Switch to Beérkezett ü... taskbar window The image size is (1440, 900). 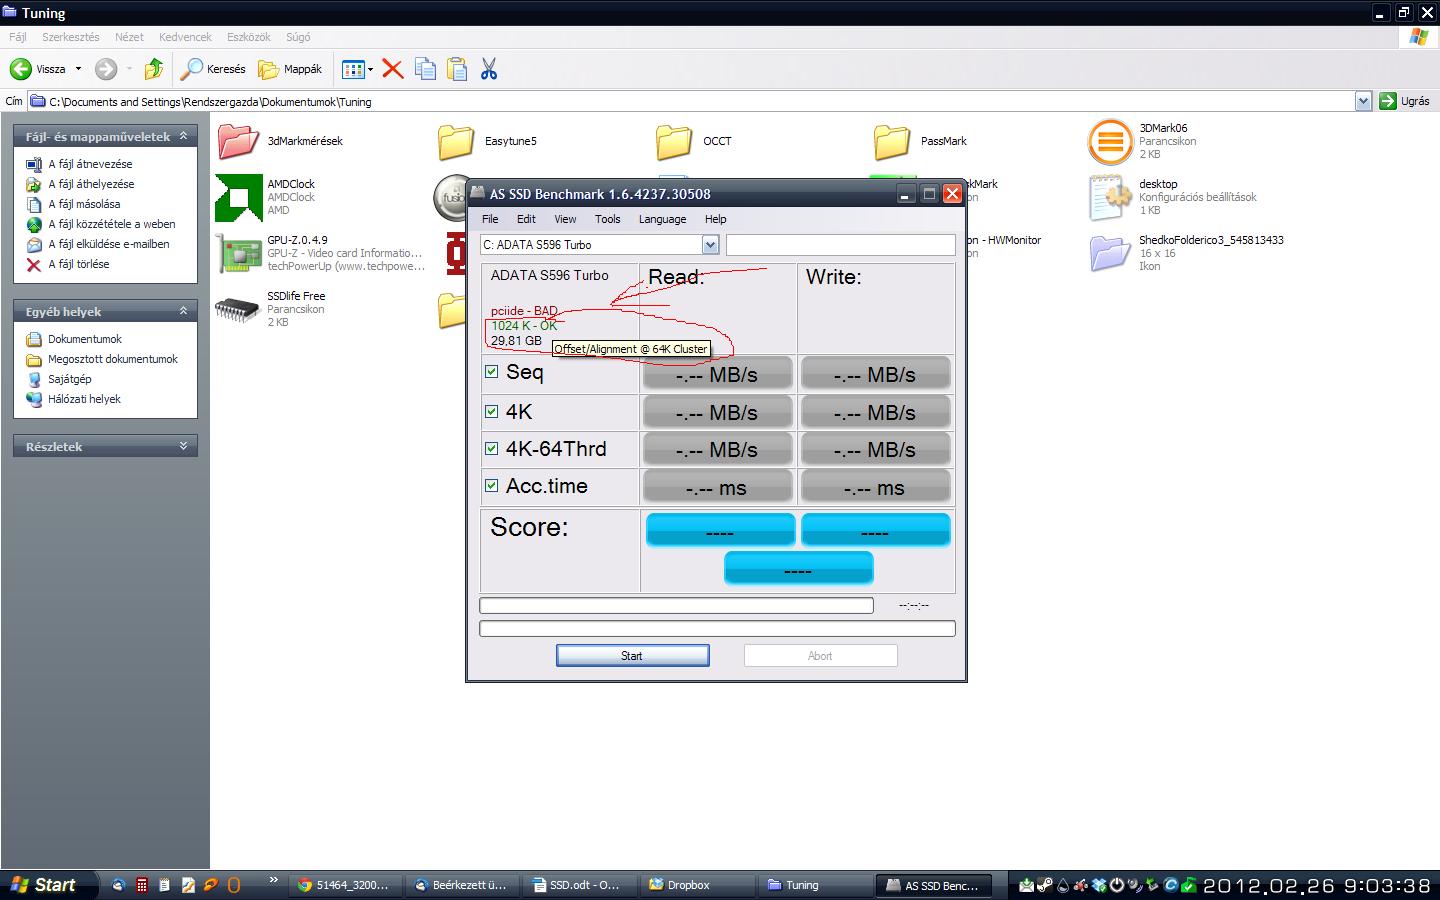(x=463, y=885)
